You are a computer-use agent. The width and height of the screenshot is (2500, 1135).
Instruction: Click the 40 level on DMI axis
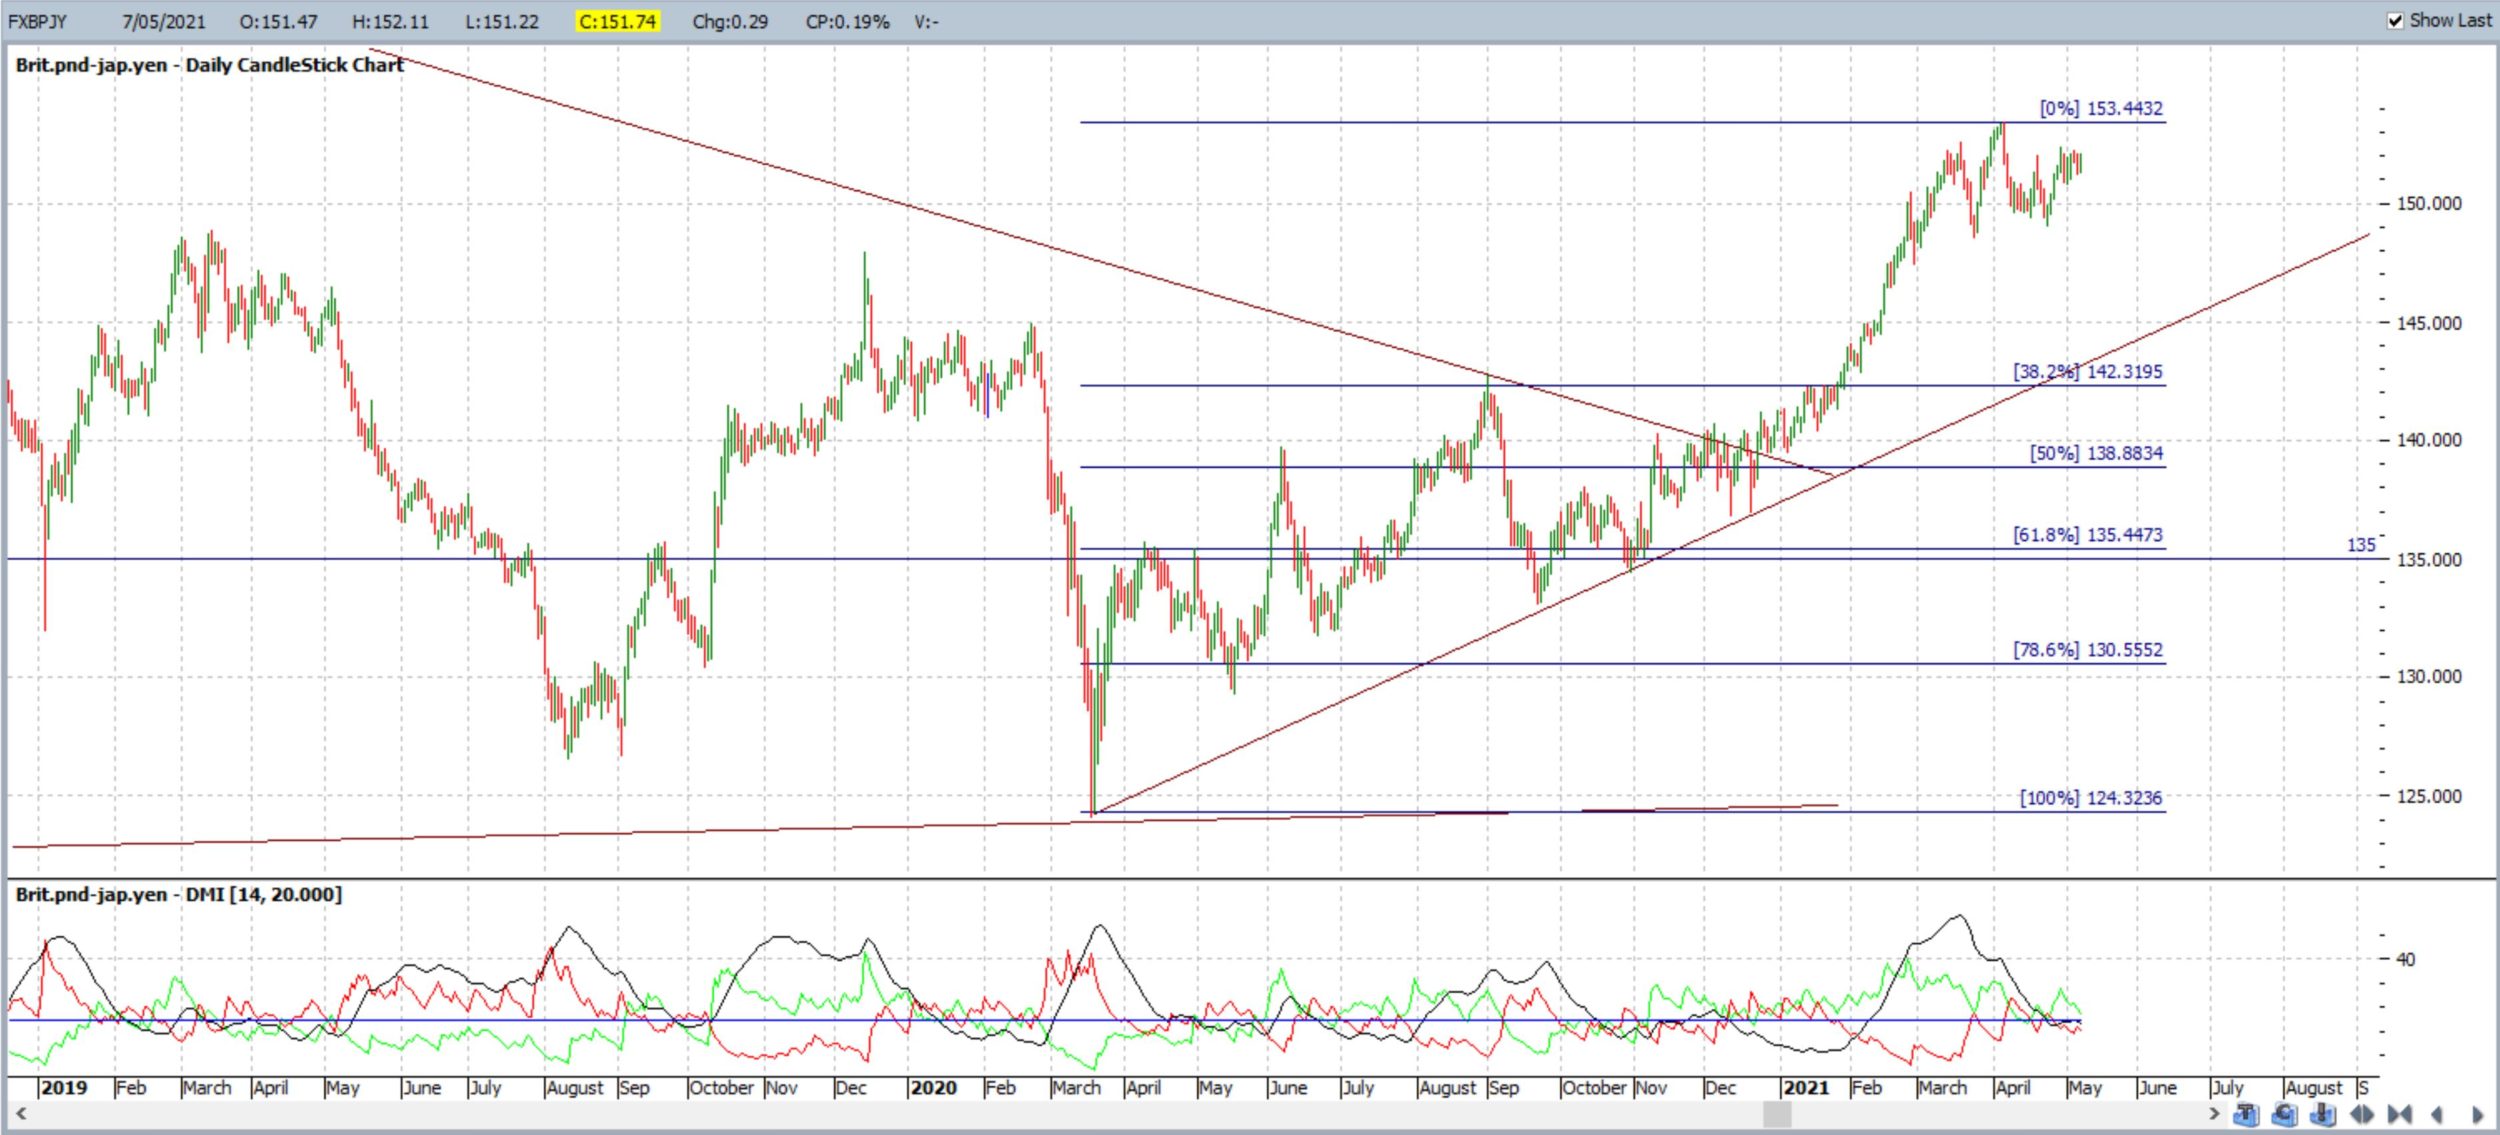coord(2405,959)
